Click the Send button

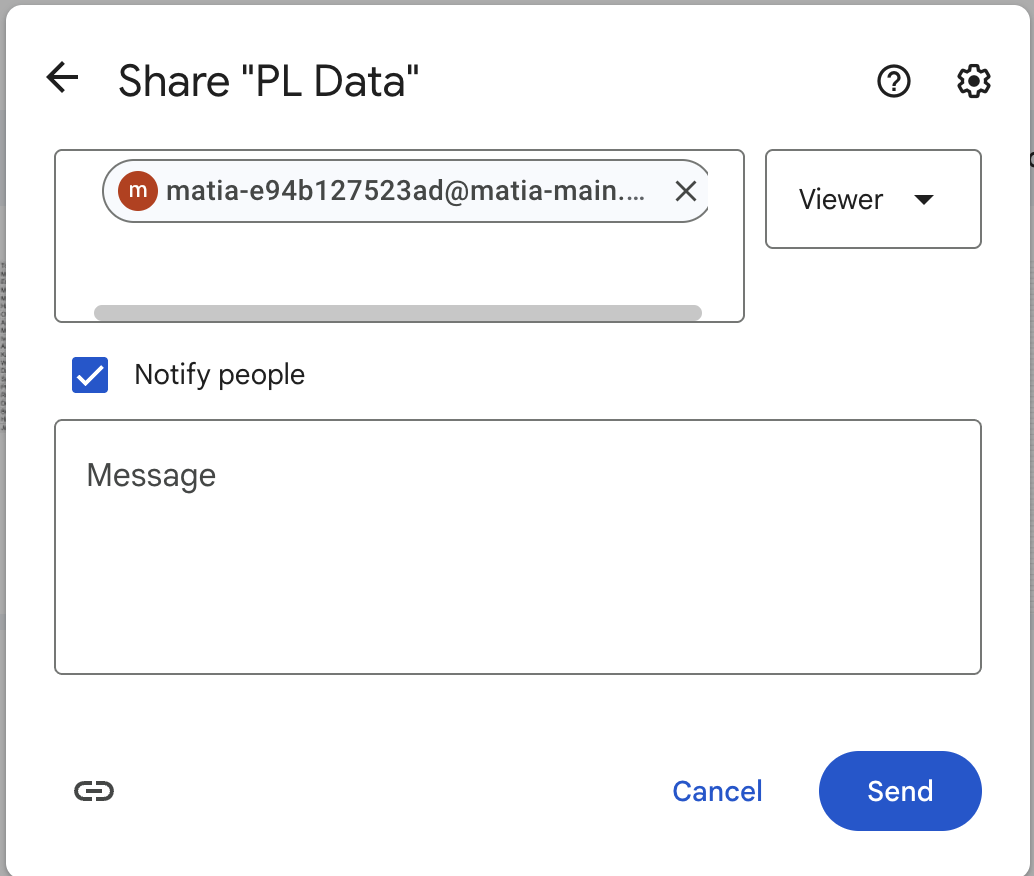click(899, 791)
